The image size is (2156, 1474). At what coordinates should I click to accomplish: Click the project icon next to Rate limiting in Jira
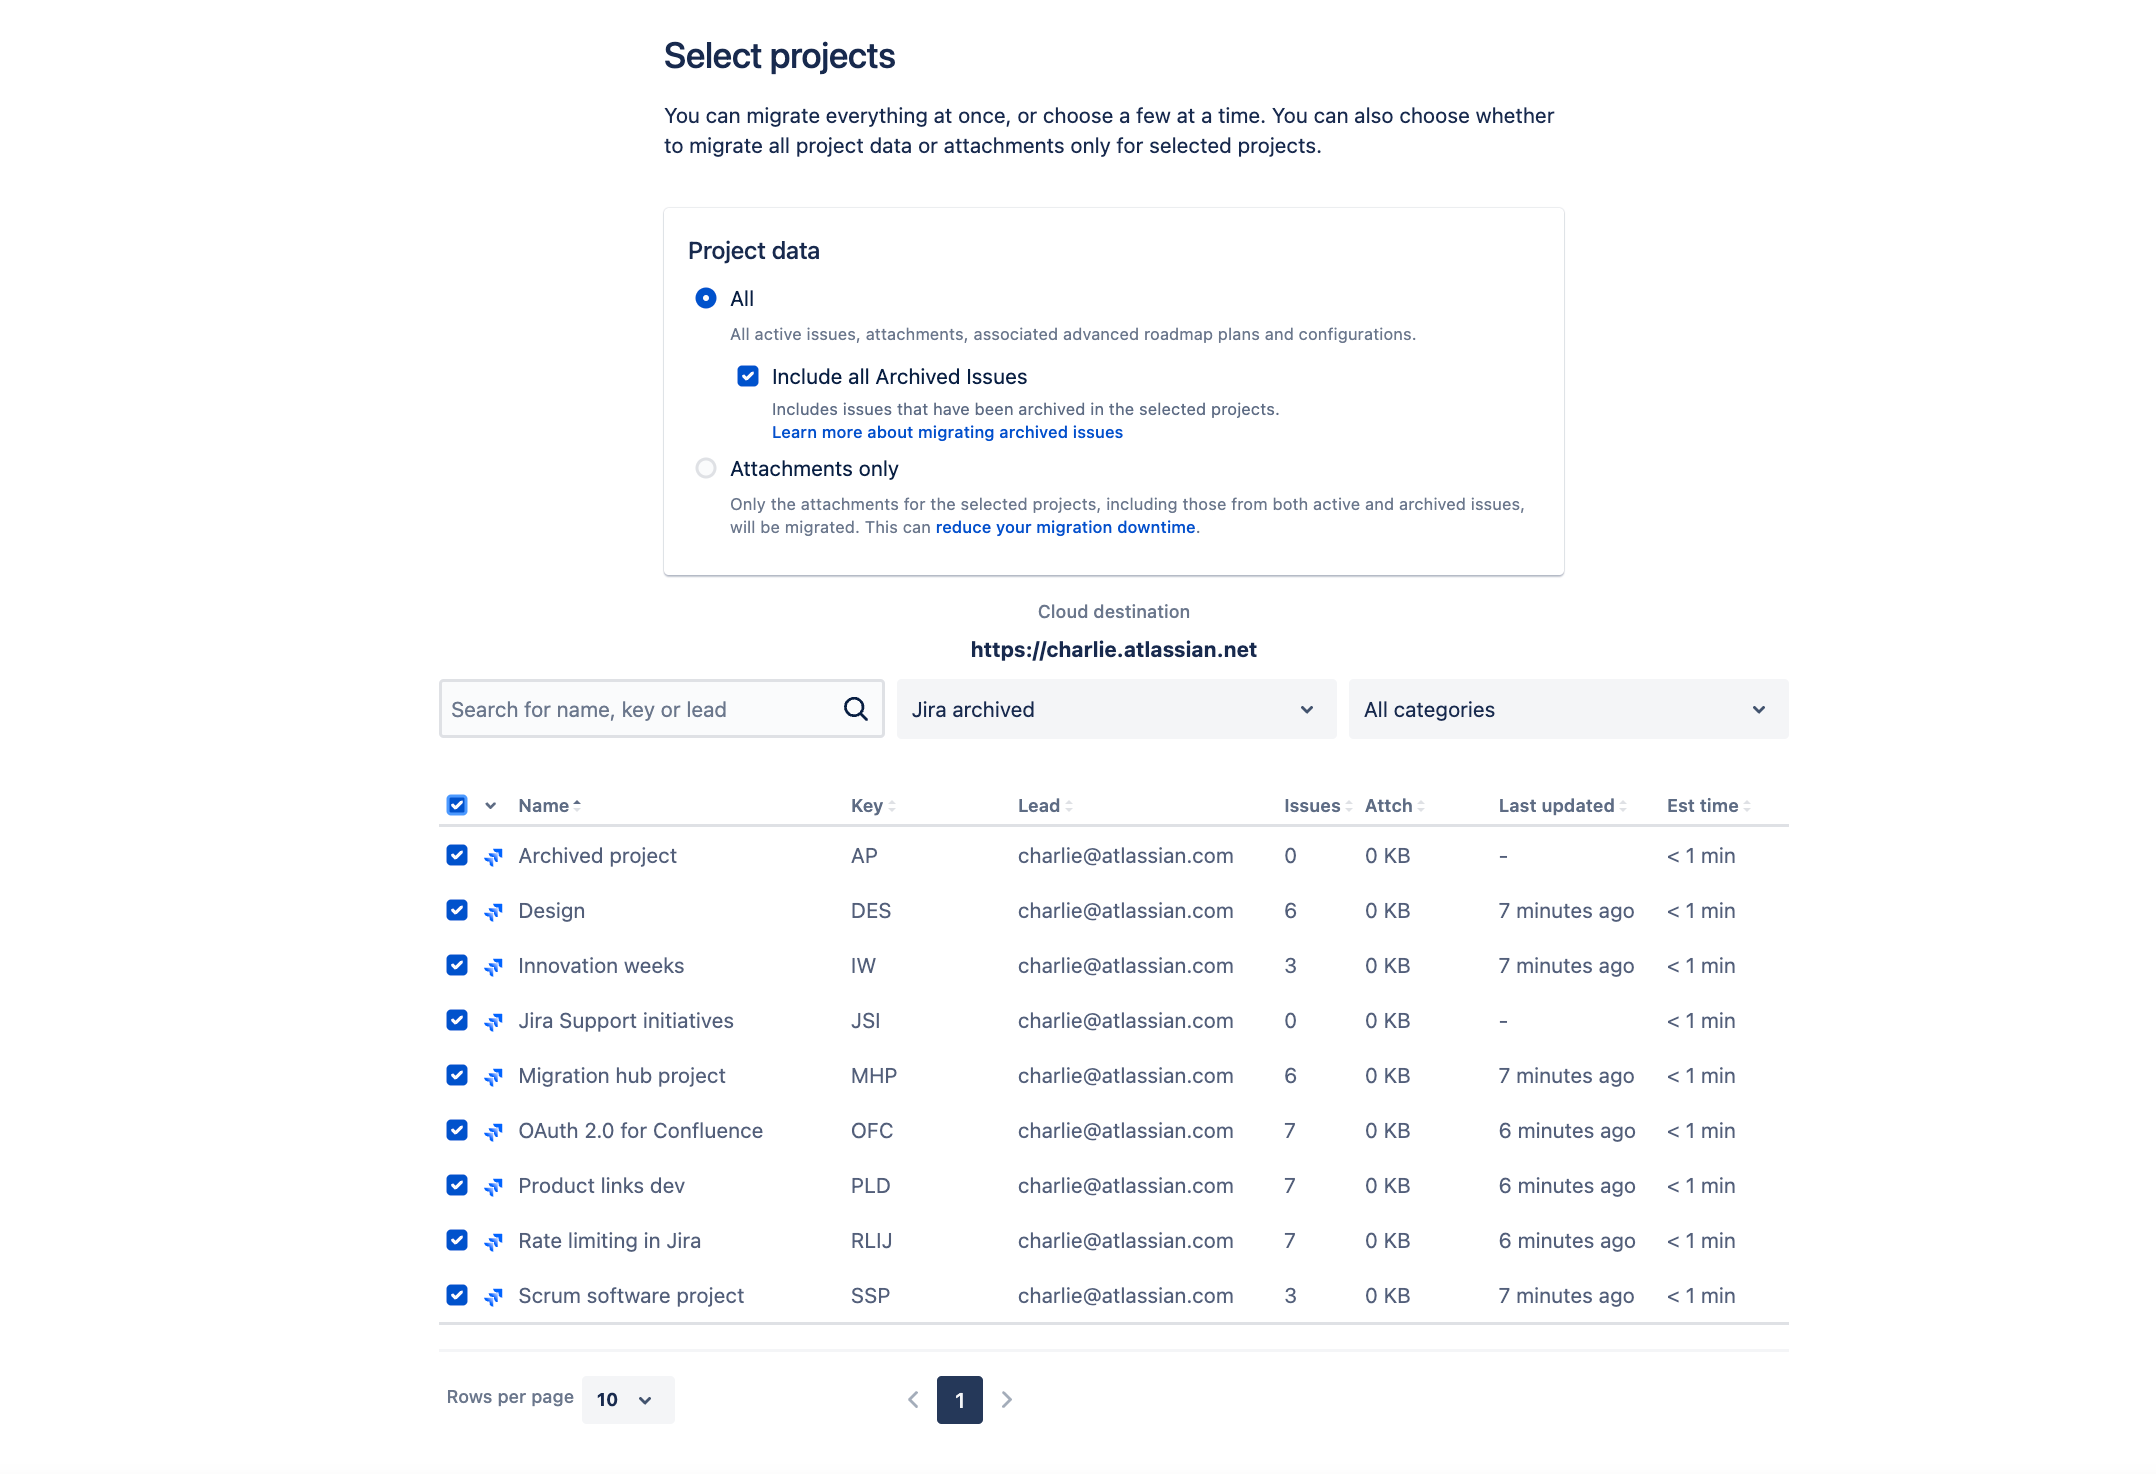pyautogui.click(x=493, y=1240)
